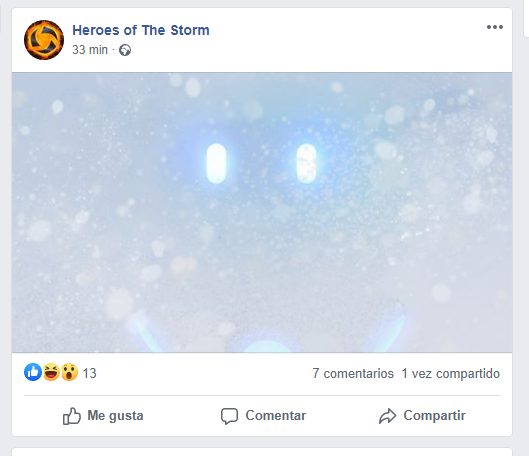Open the post's 33 min timestamp
529x456 pixels.
90,50
